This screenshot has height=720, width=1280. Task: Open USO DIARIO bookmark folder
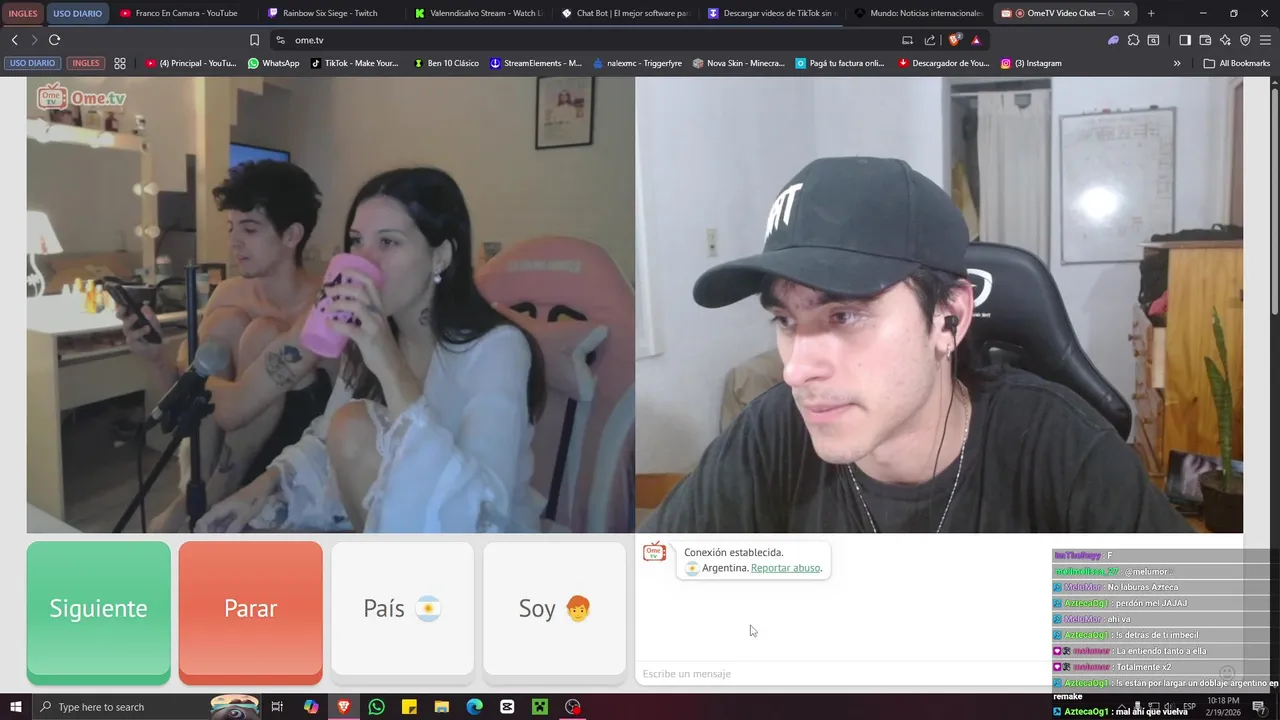click(x=32, y=63)
